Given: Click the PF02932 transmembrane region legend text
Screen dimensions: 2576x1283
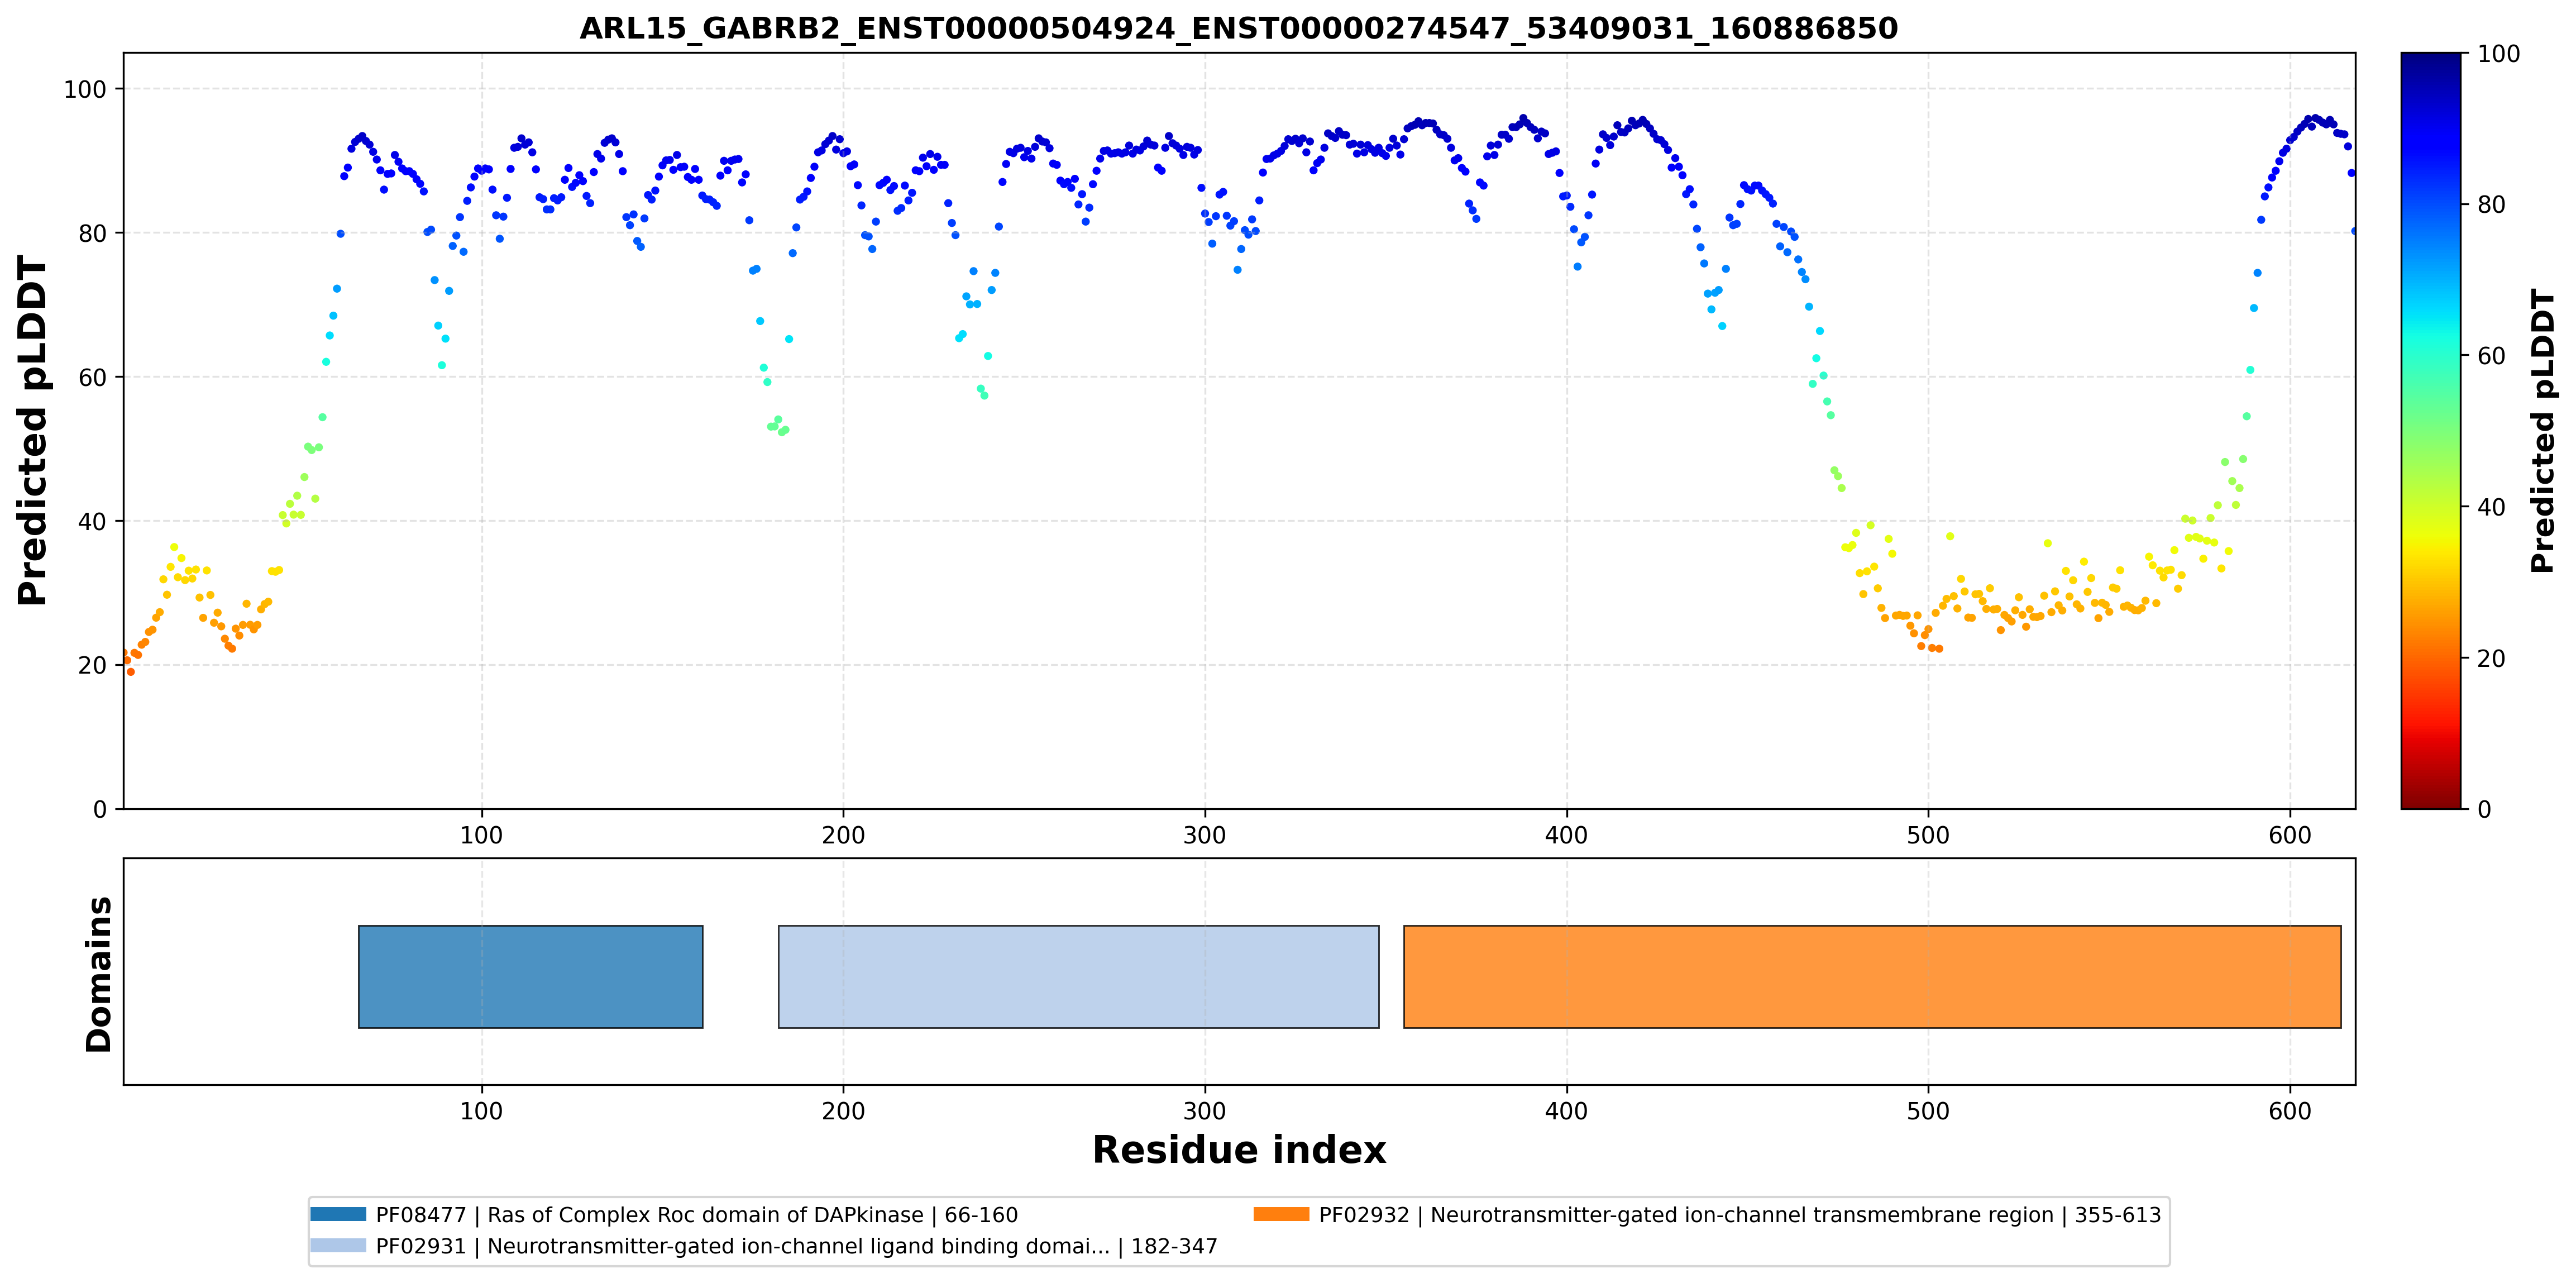Looking at the screenshot, I should tap(1740, 1215).
